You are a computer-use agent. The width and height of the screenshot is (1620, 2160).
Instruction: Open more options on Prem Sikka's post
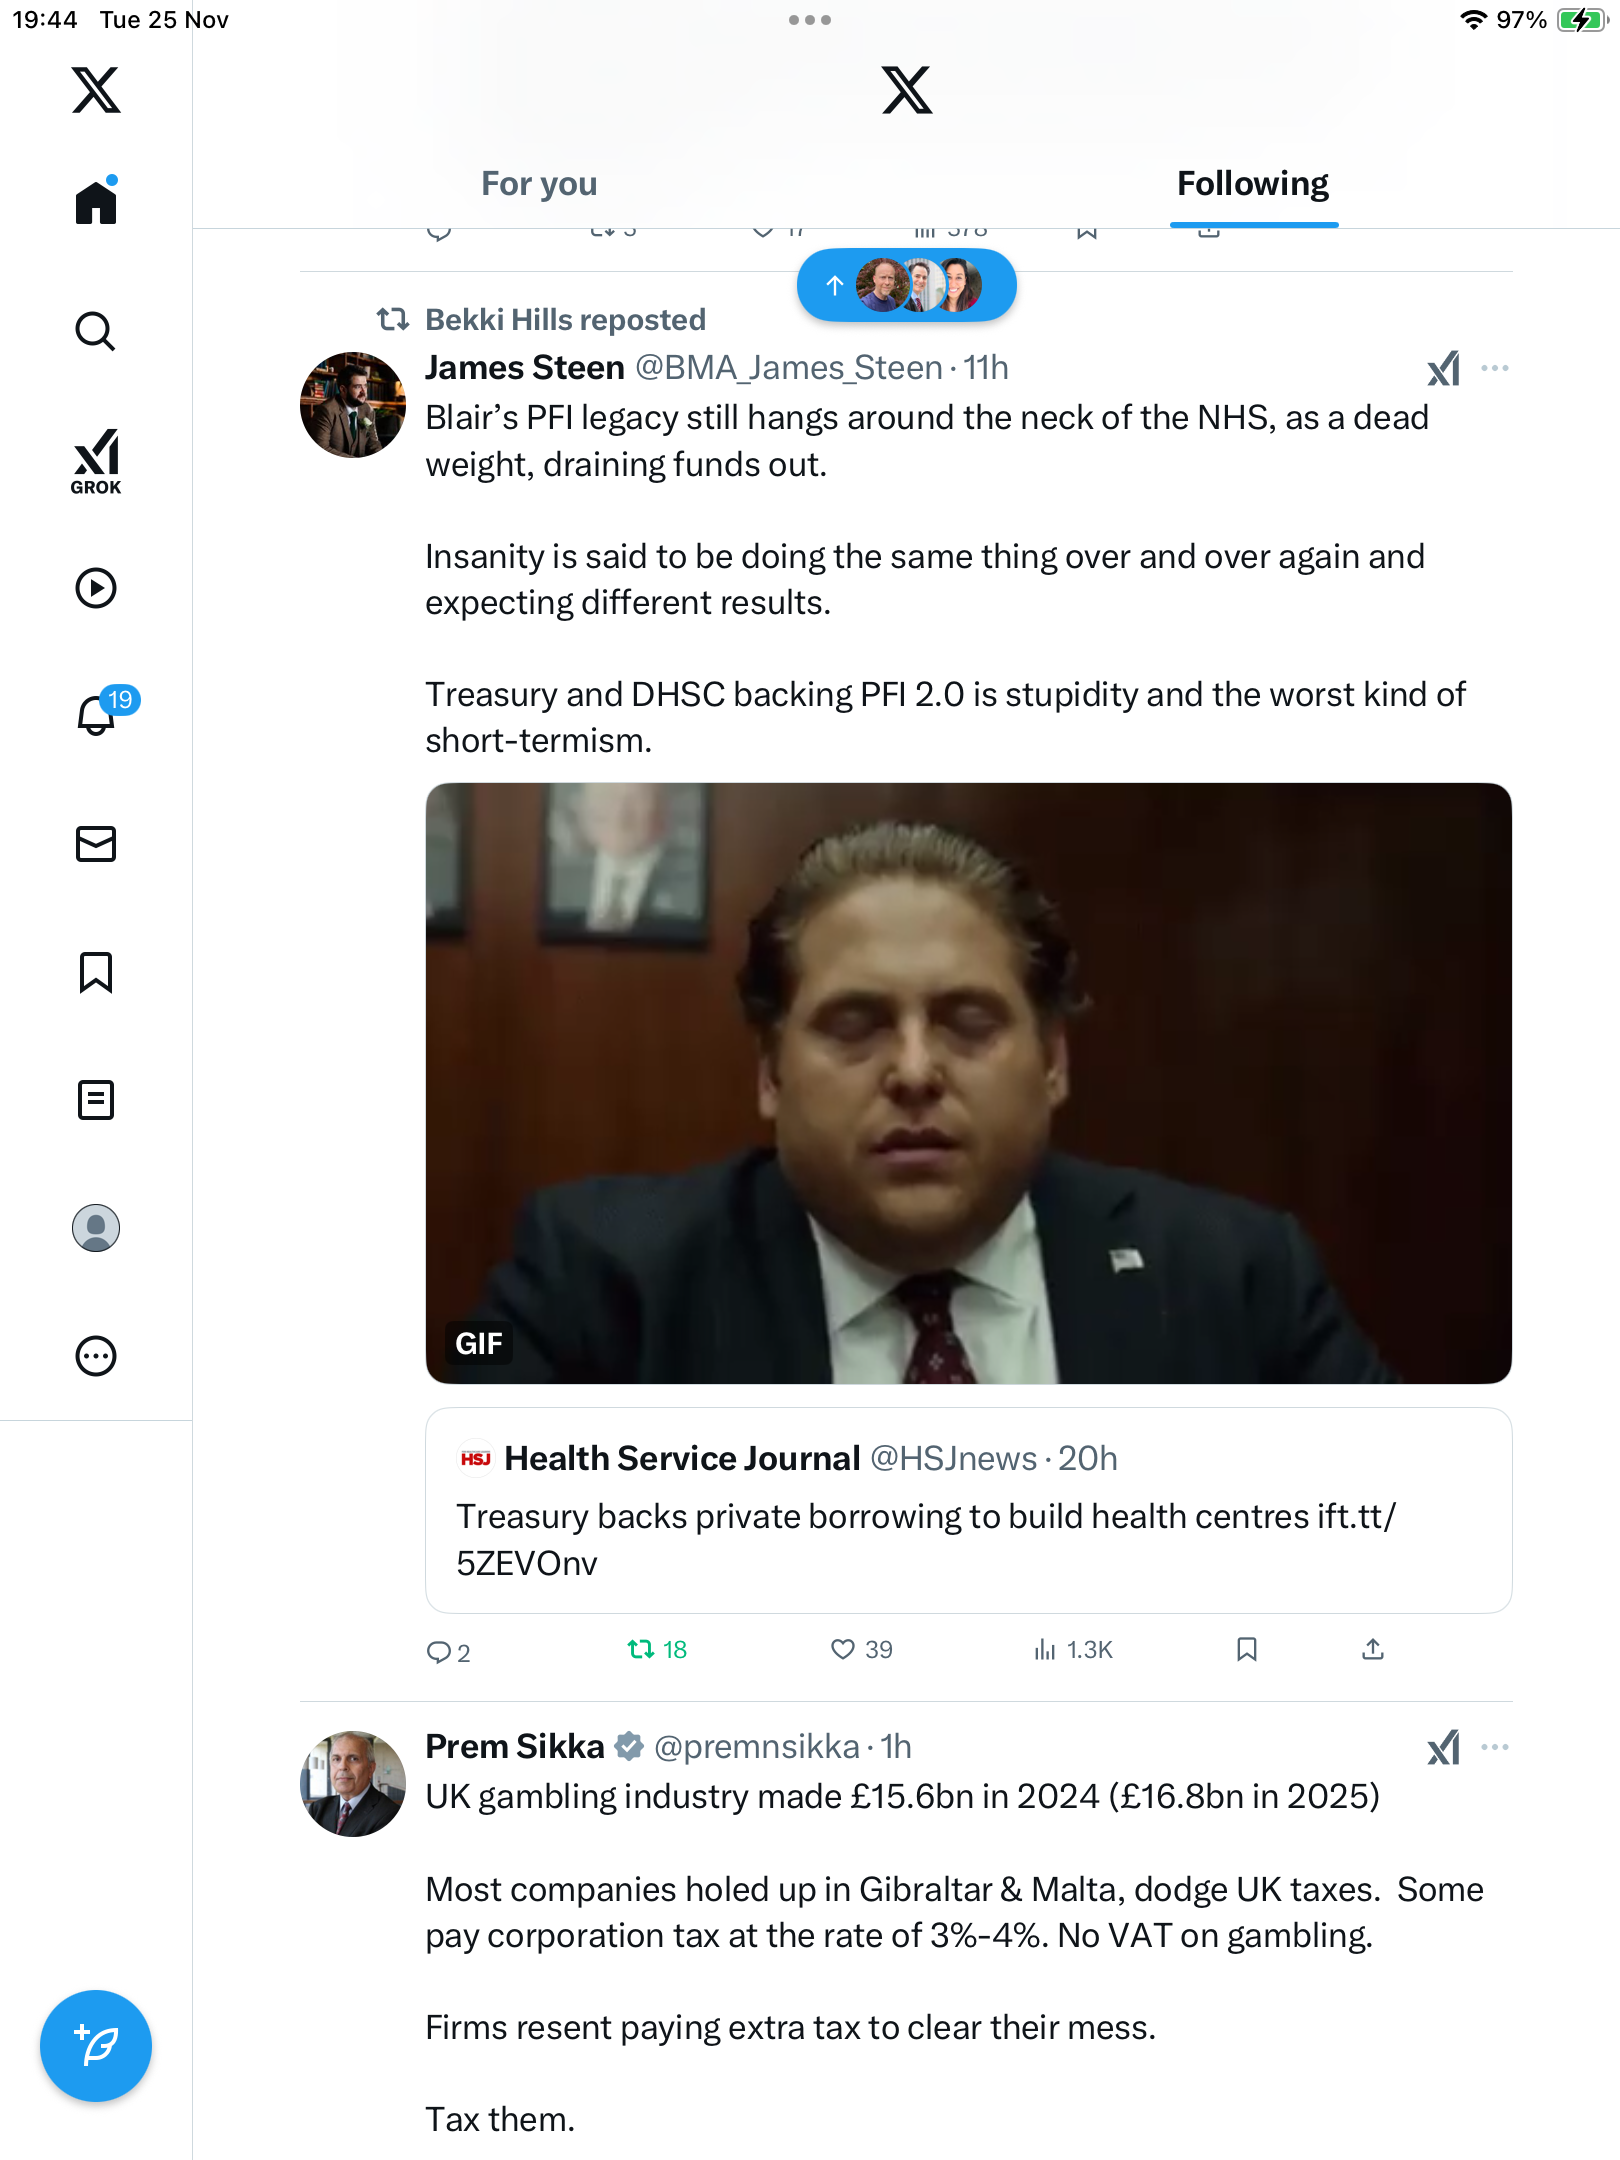(x=1494, y=1748)
